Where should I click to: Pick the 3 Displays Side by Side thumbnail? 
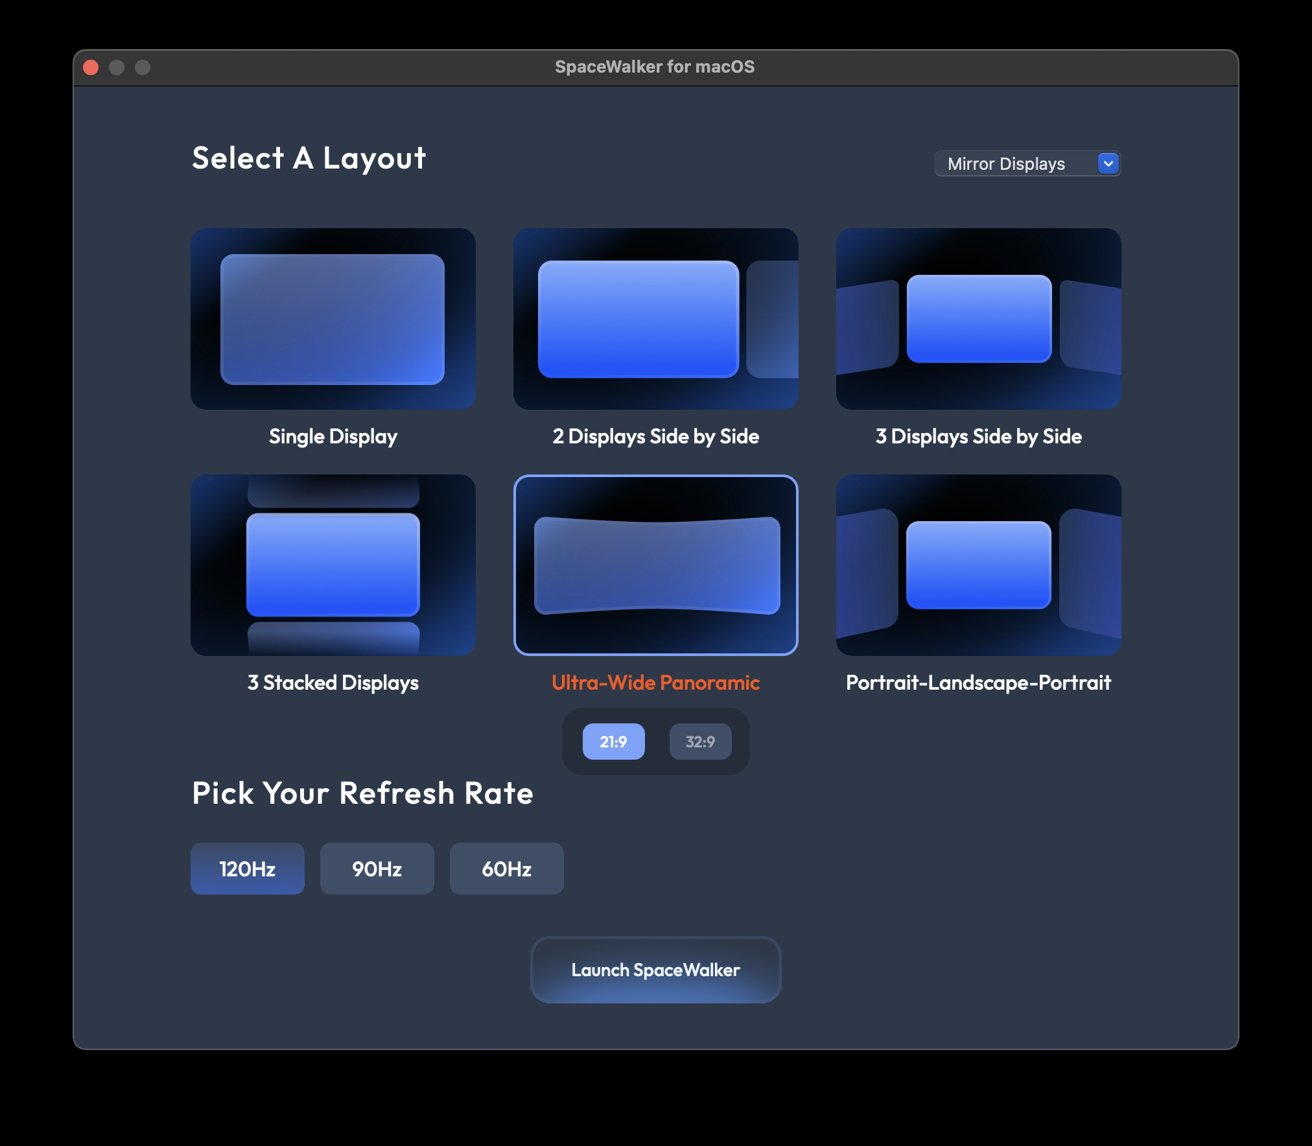coord(978,318)
